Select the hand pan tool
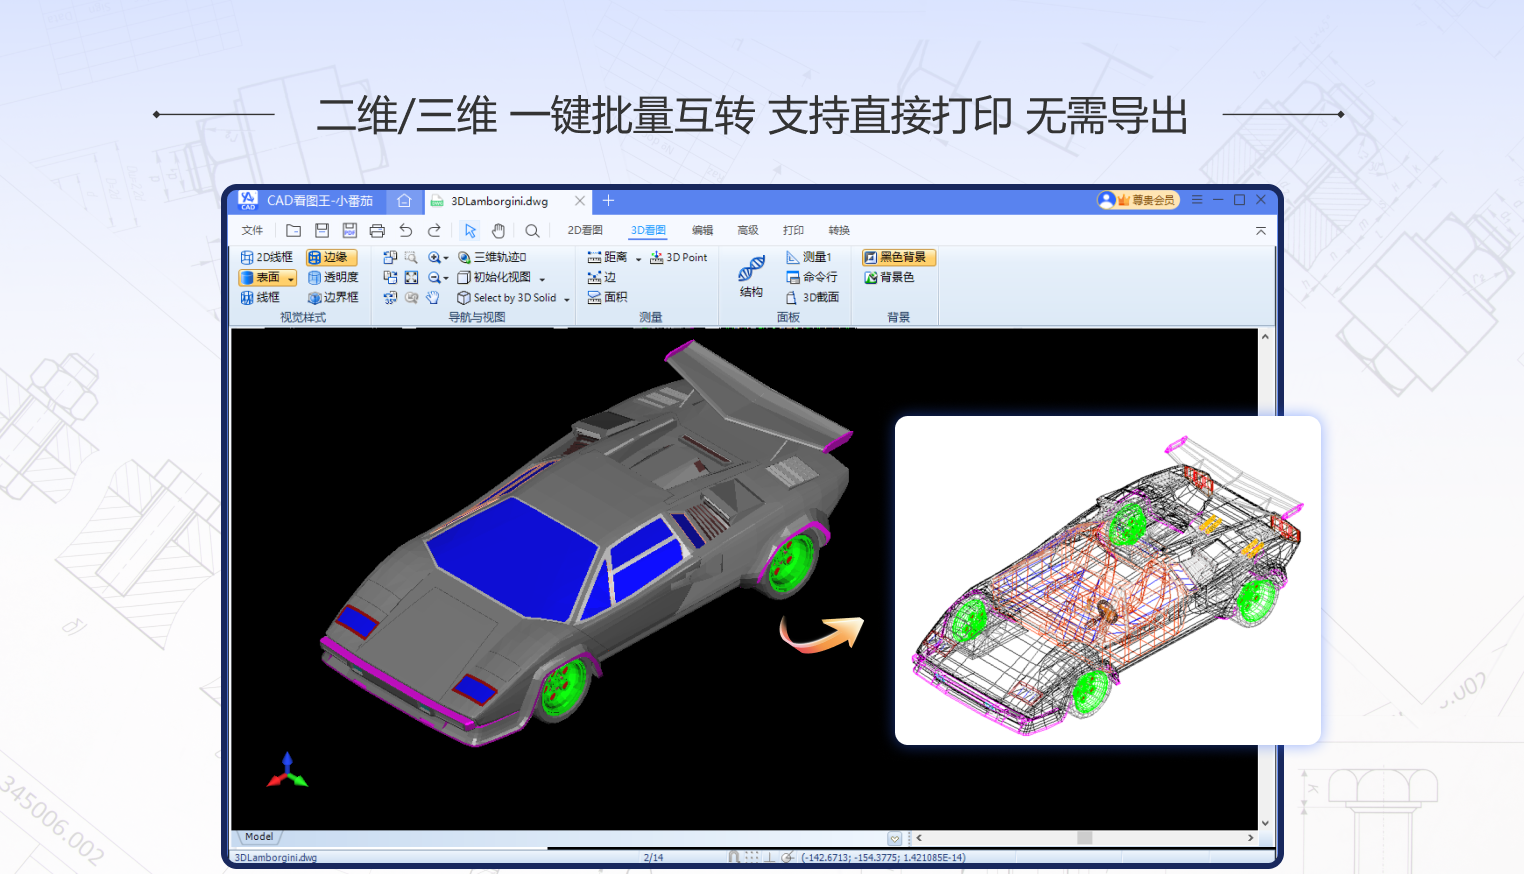The image size is (1524, 874). 498,231
